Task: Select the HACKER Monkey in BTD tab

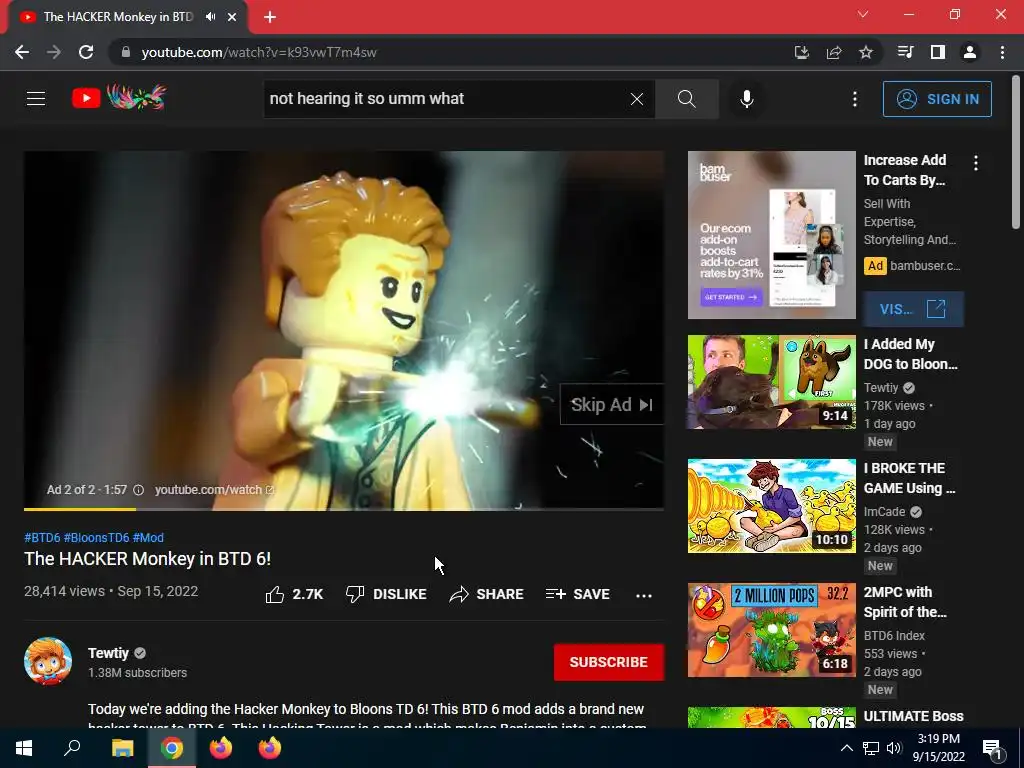Action: pyautogui.click(x=118, y=17)
